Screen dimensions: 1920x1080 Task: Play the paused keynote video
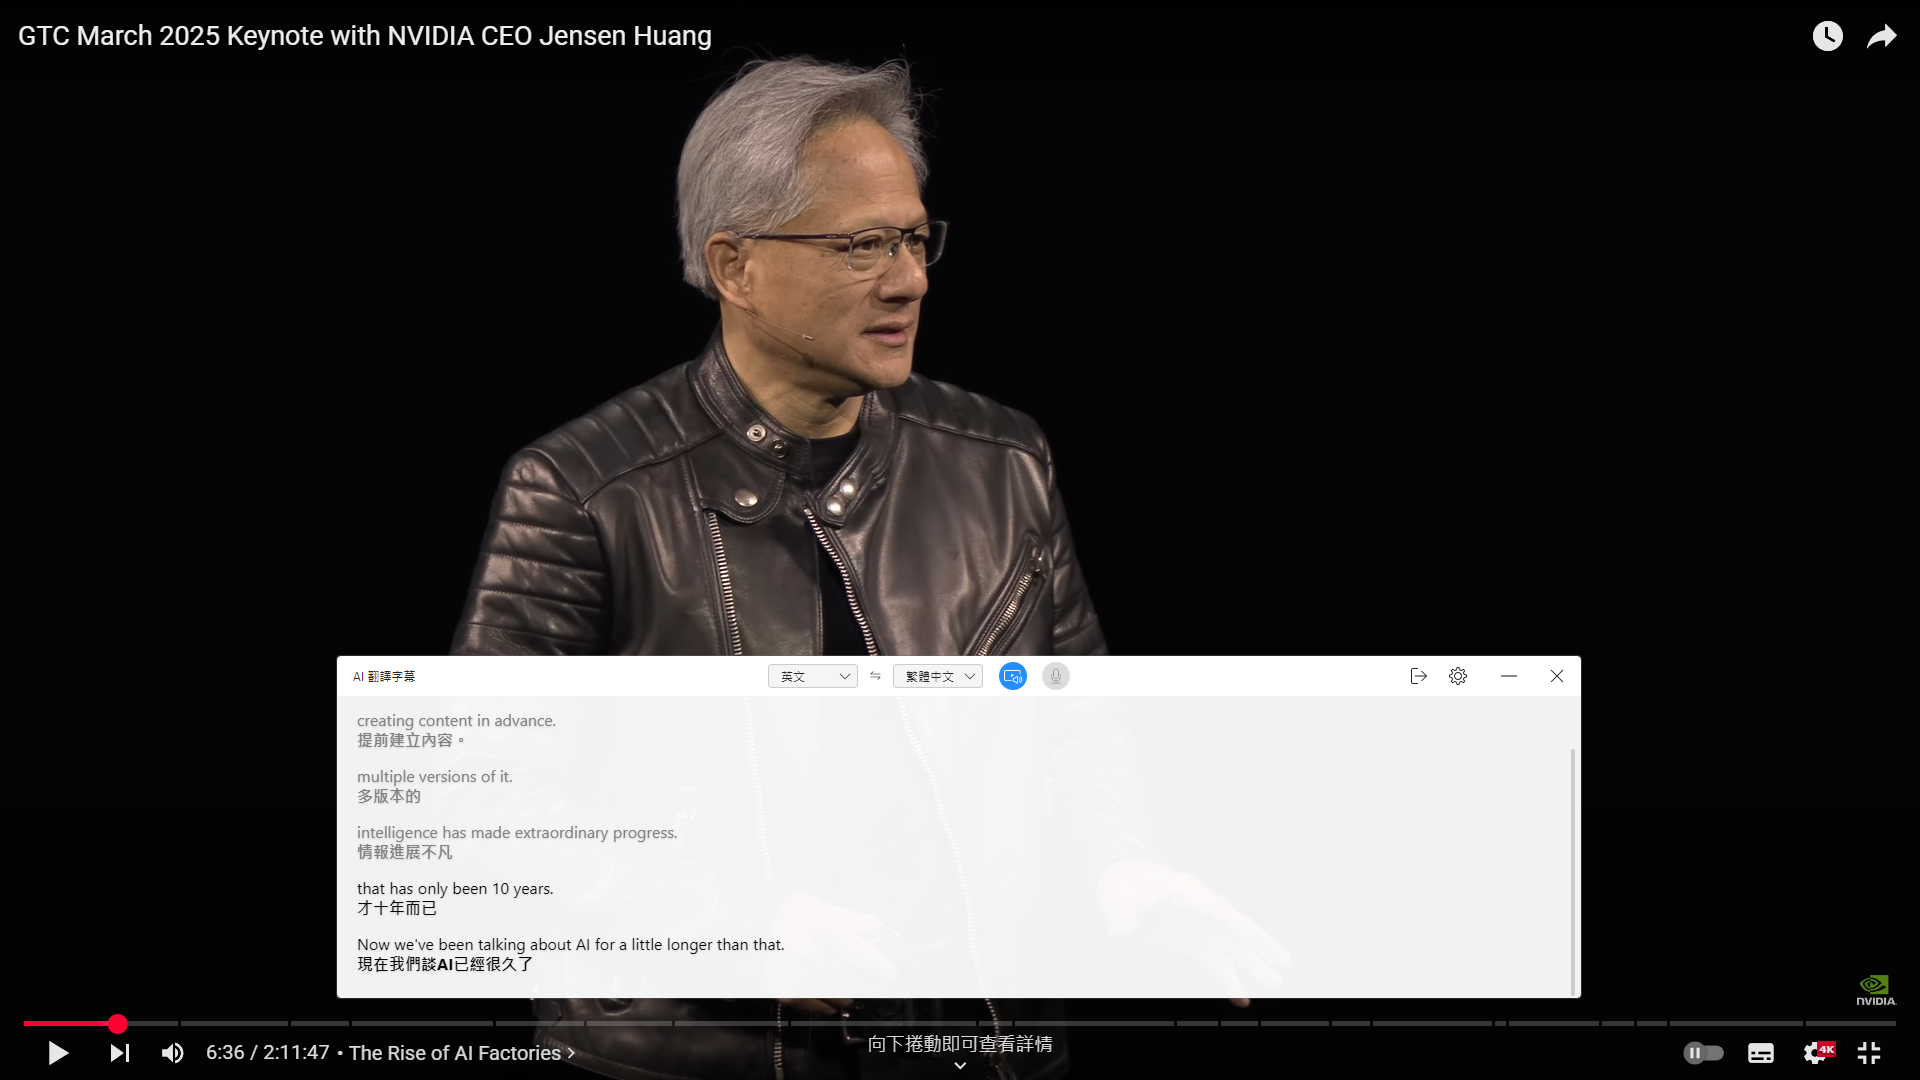pos(58,1053)
